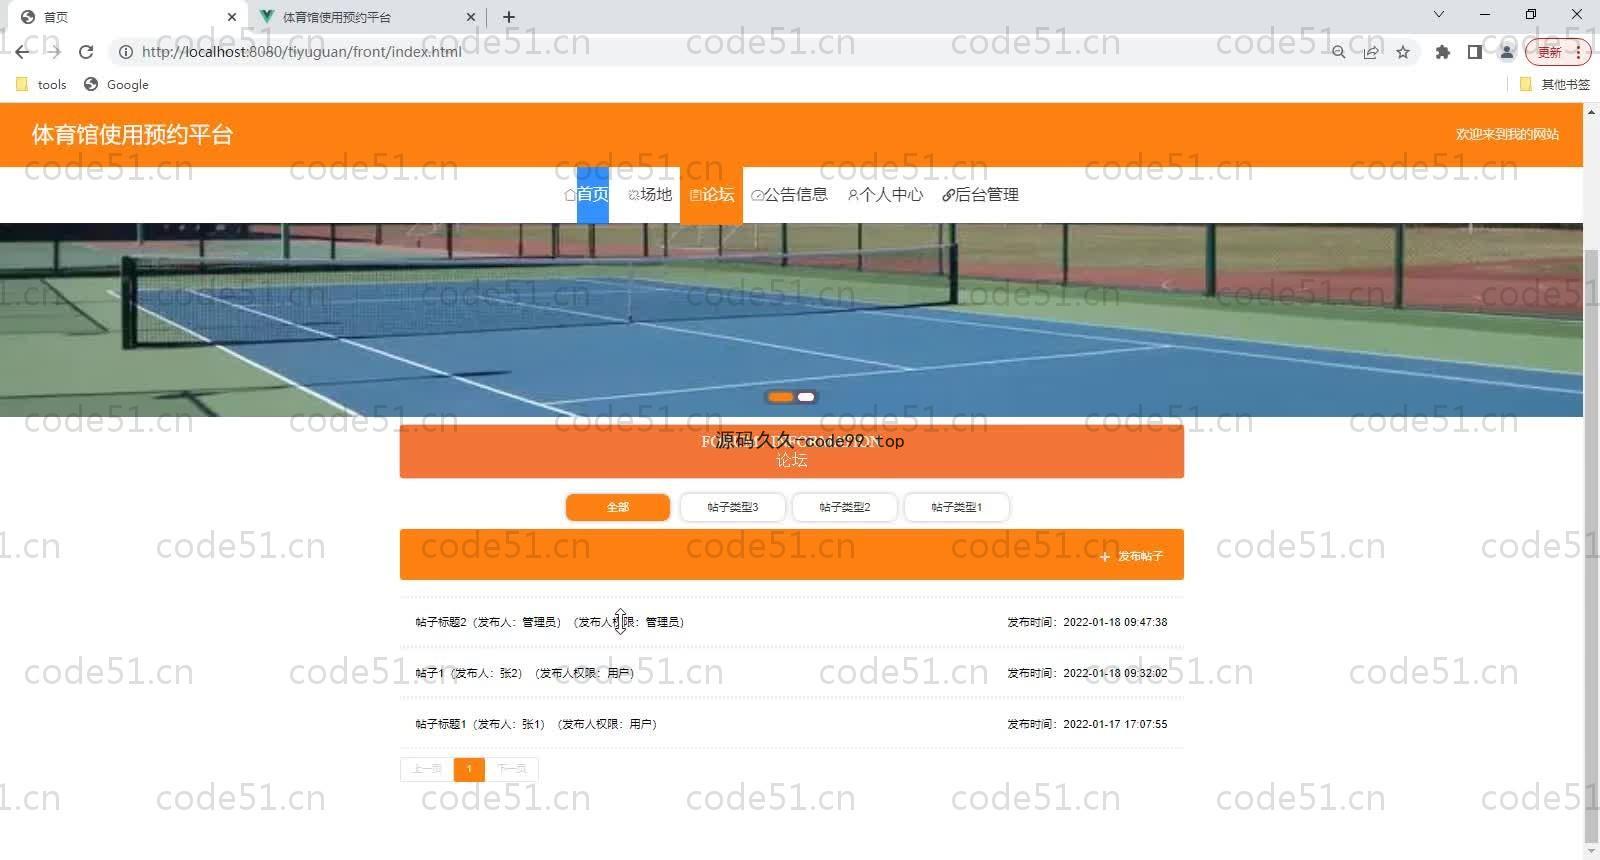Open the 其他书签 bookmarks folder
The width and height of the screenshot is (1600, 860).
click(1555, 85)
